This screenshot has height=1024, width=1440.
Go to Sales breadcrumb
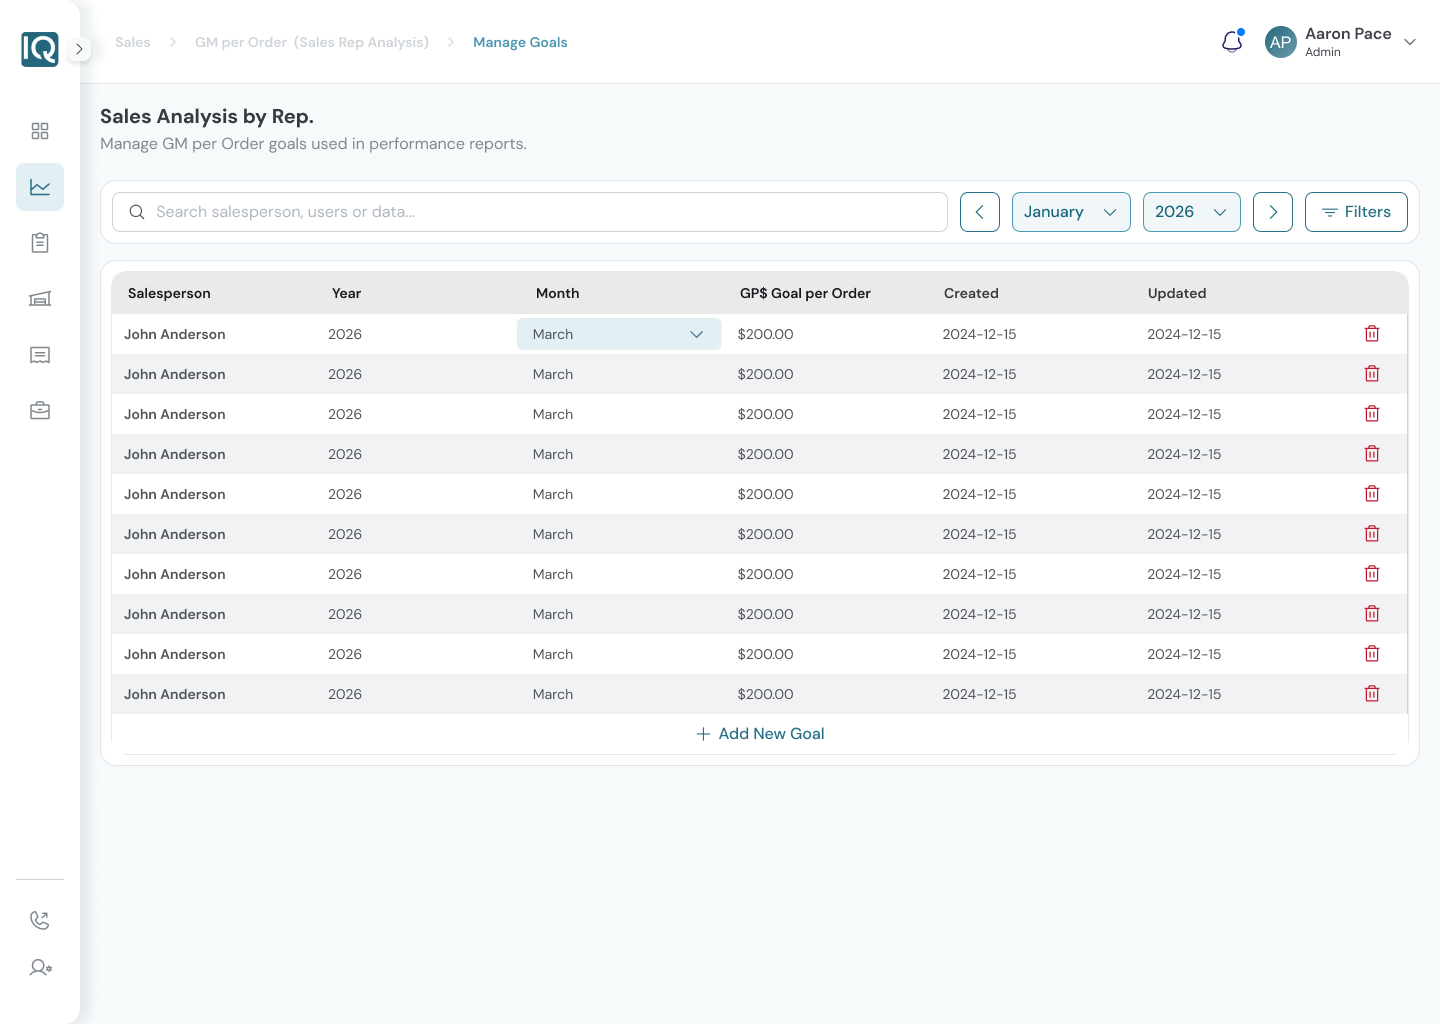133,42
